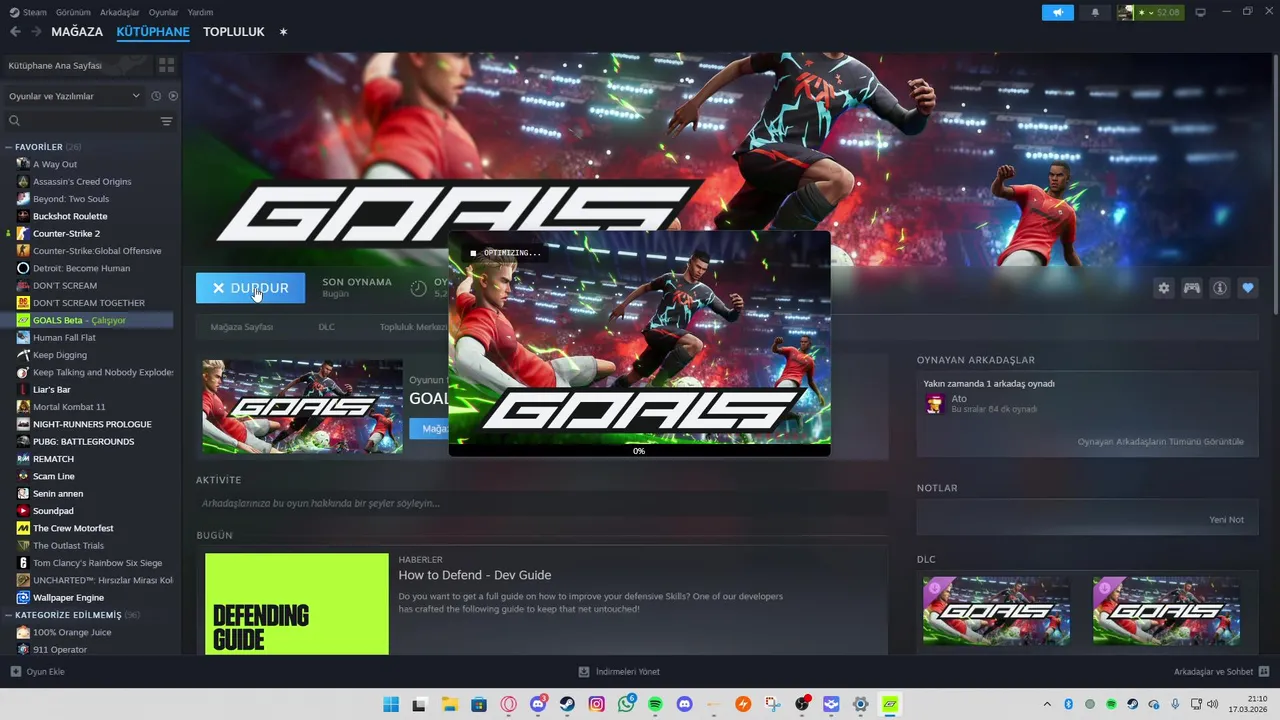The height and width of the screenshot is (720, 1280).
Task: Open the library advanced filter icon
Action: pos(166,121)
